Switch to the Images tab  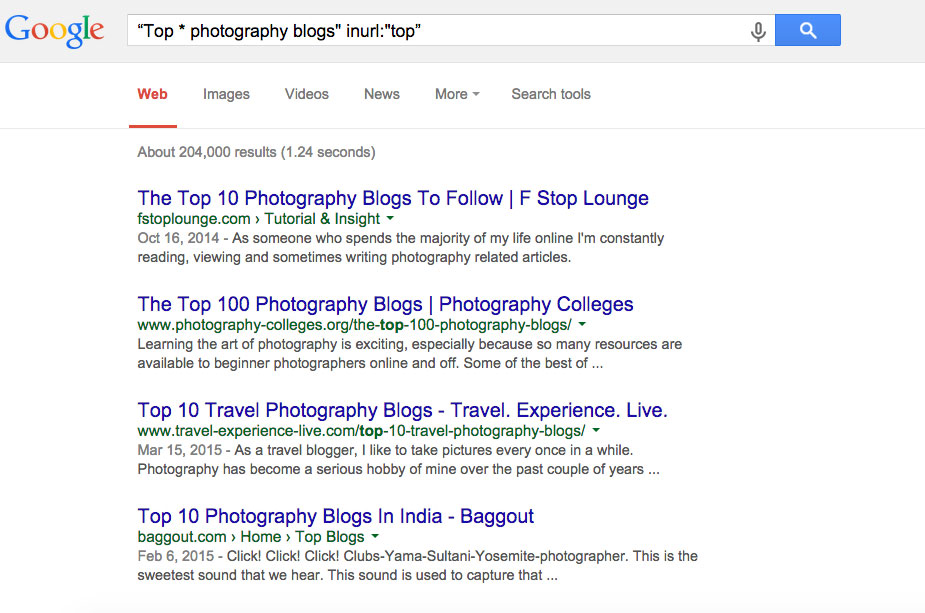coord(226,94)
